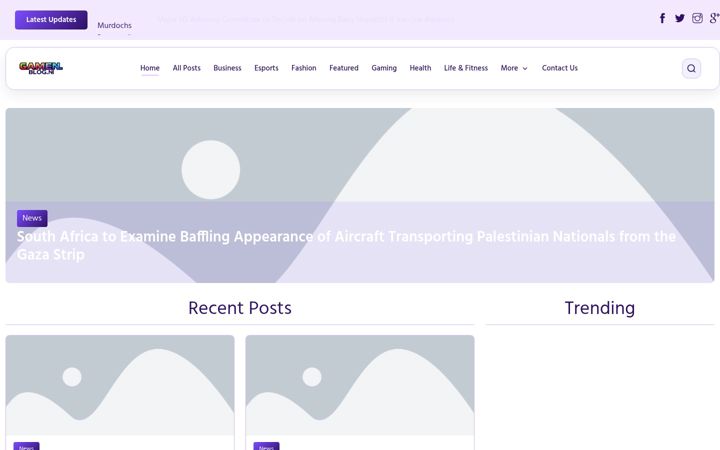This screenshot has height=450, width=720.
Task: Open the first Recent Posts thumbnail
Action: [x=120, y=385]
